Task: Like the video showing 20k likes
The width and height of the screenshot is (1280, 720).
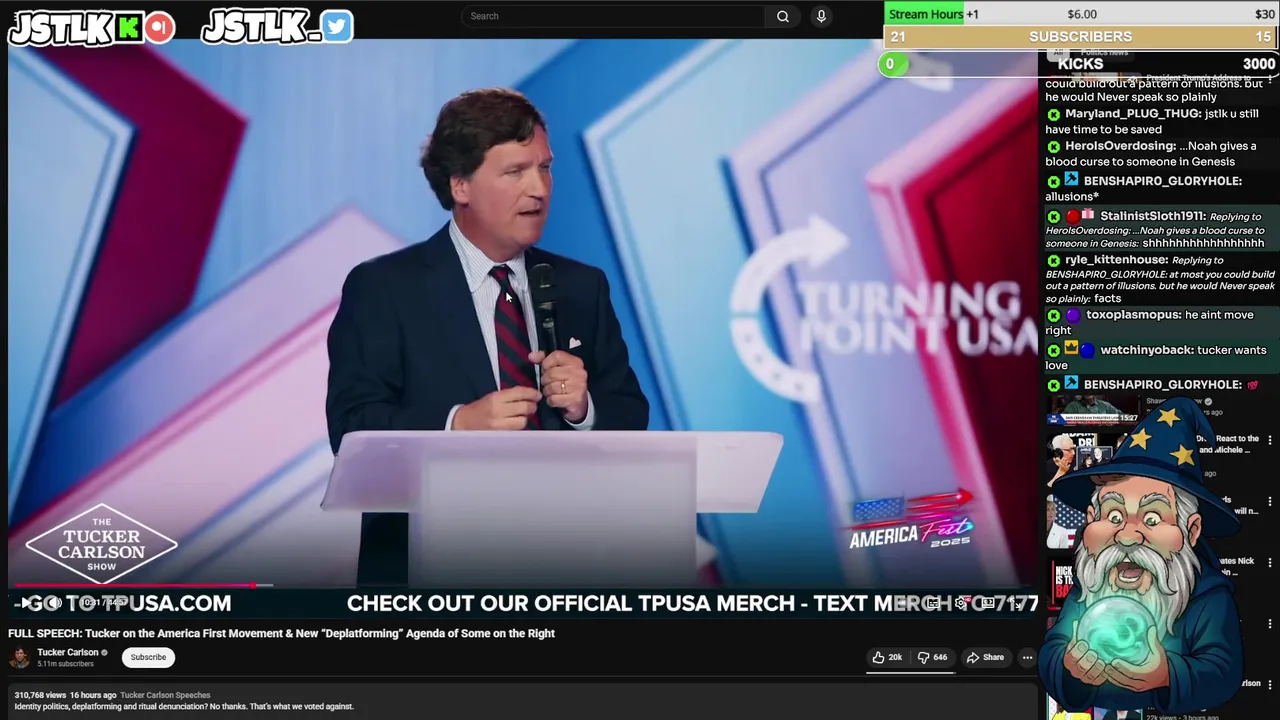Action: point(886,657)
